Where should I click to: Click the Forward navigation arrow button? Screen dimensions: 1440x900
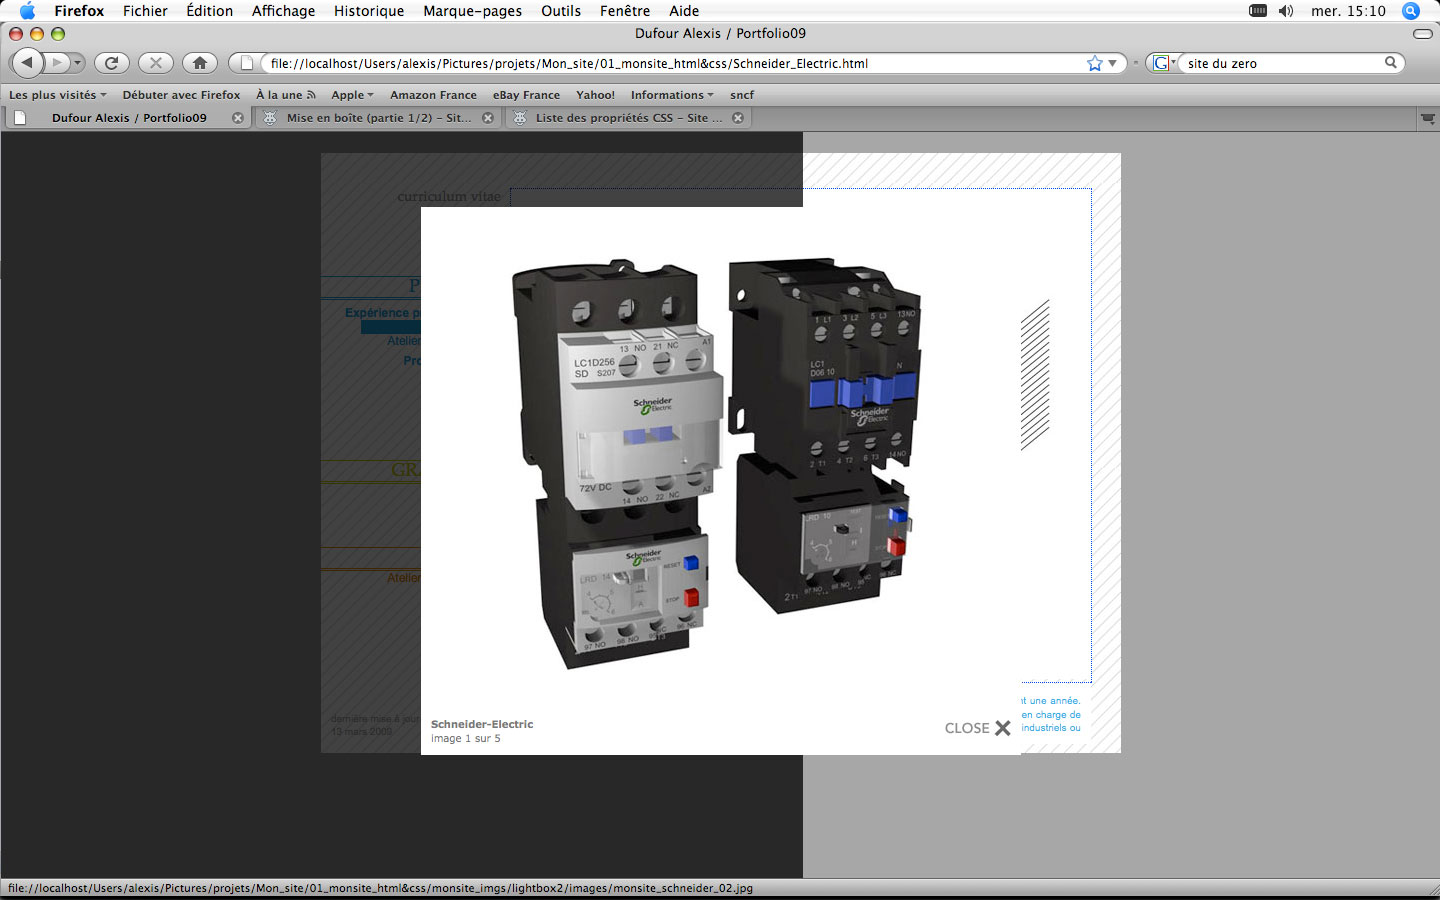58,63
